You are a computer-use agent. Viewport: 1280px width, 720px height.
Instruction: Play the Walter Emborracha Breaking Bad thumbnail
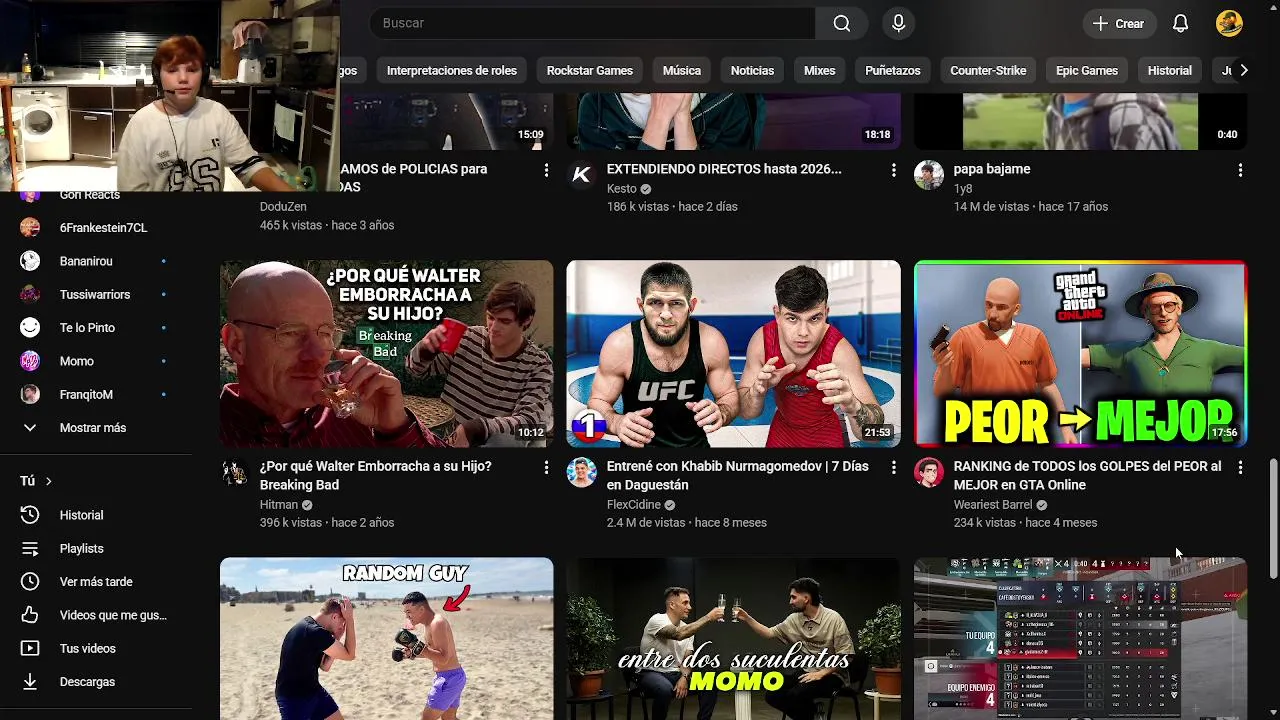[x=386, y=354]
